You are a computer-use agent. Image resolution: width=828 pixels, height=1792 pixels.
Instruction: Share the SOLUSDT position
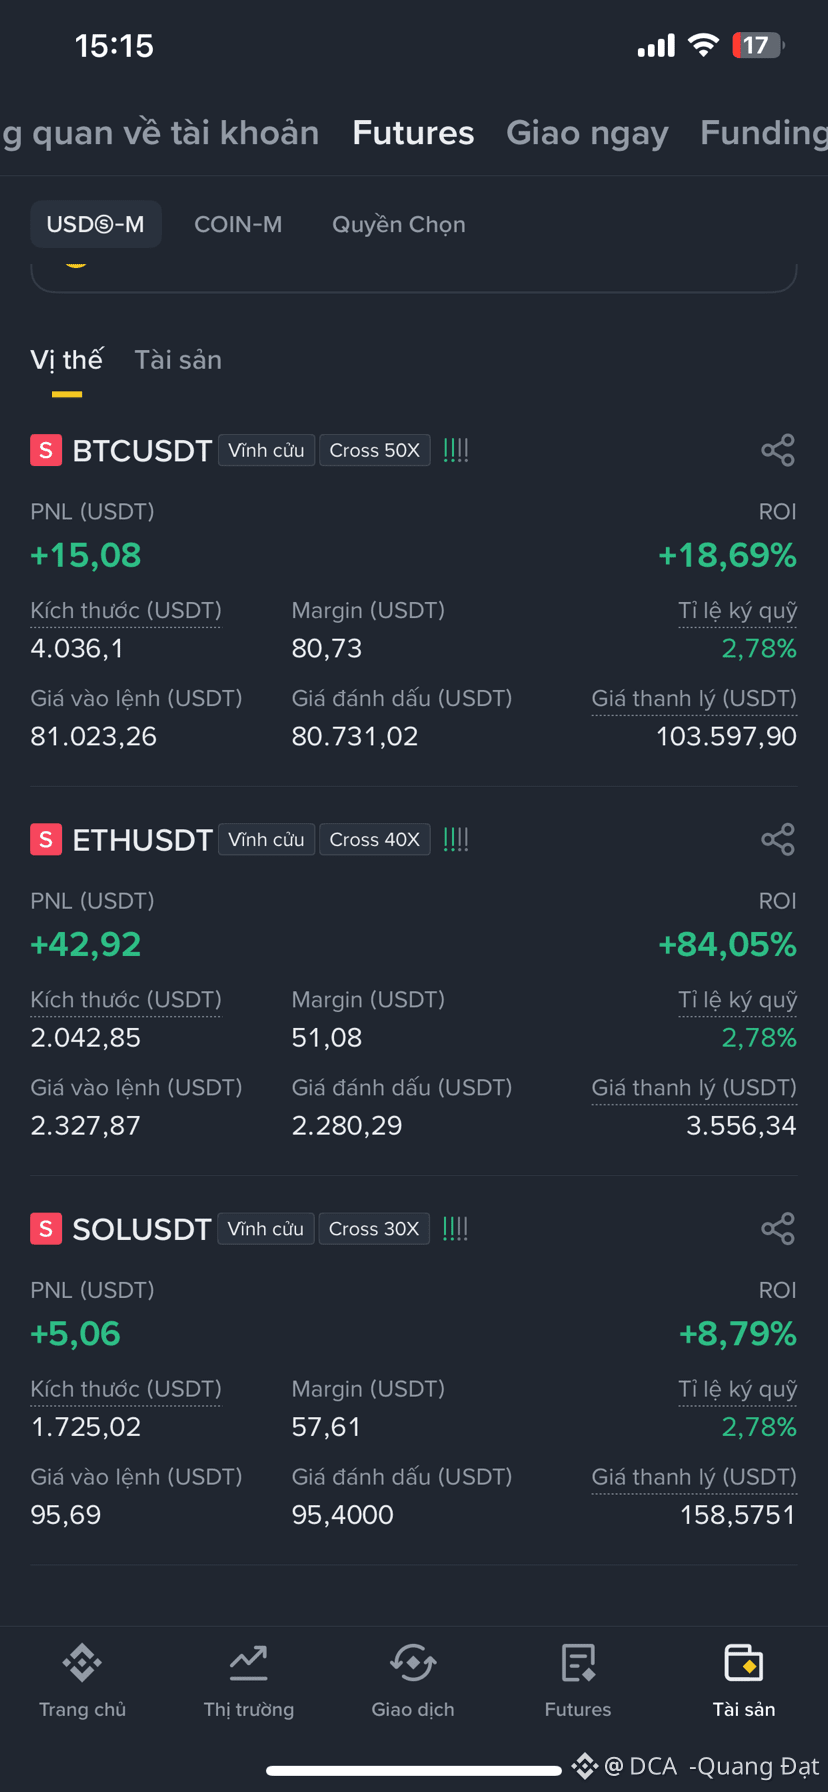coord(777,1228)
